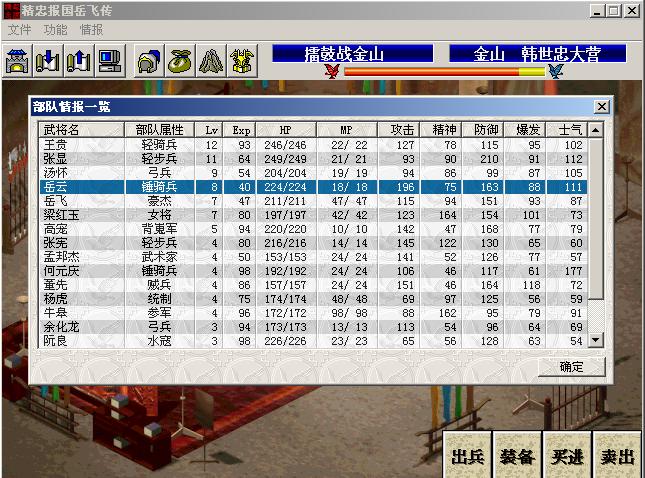
Task: Sort by 防御 column header
Action: click(x=483, y=130)
